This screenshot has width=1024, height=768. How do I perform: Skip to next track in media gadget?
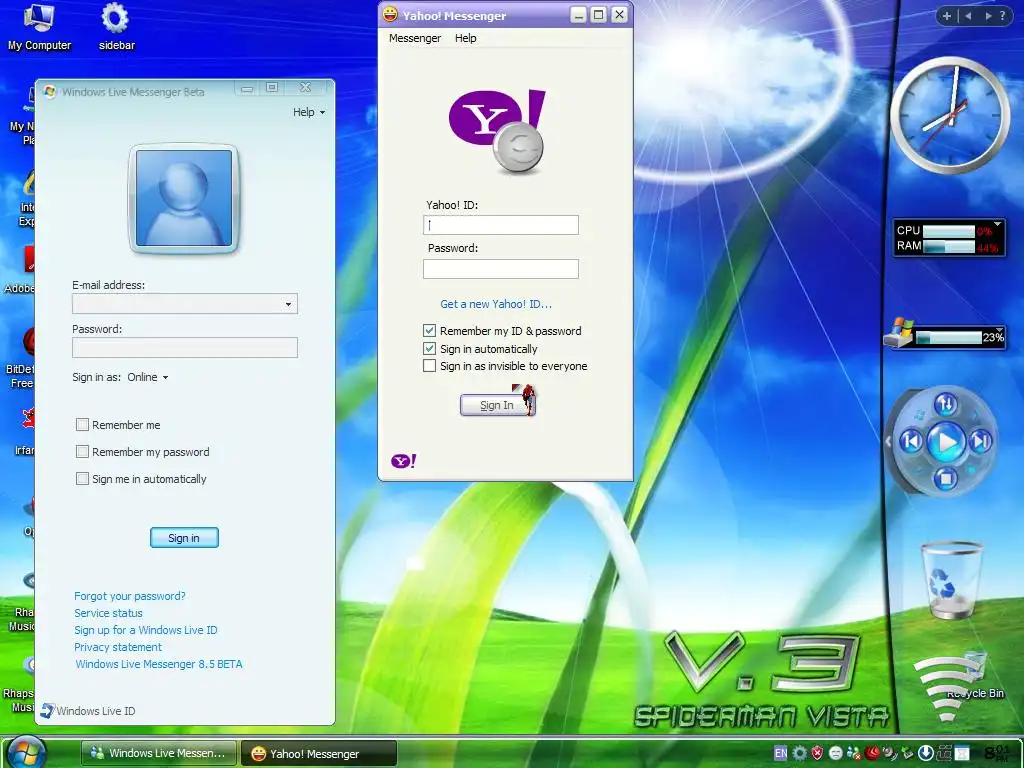pyautogui.click(x=980, y=442)
